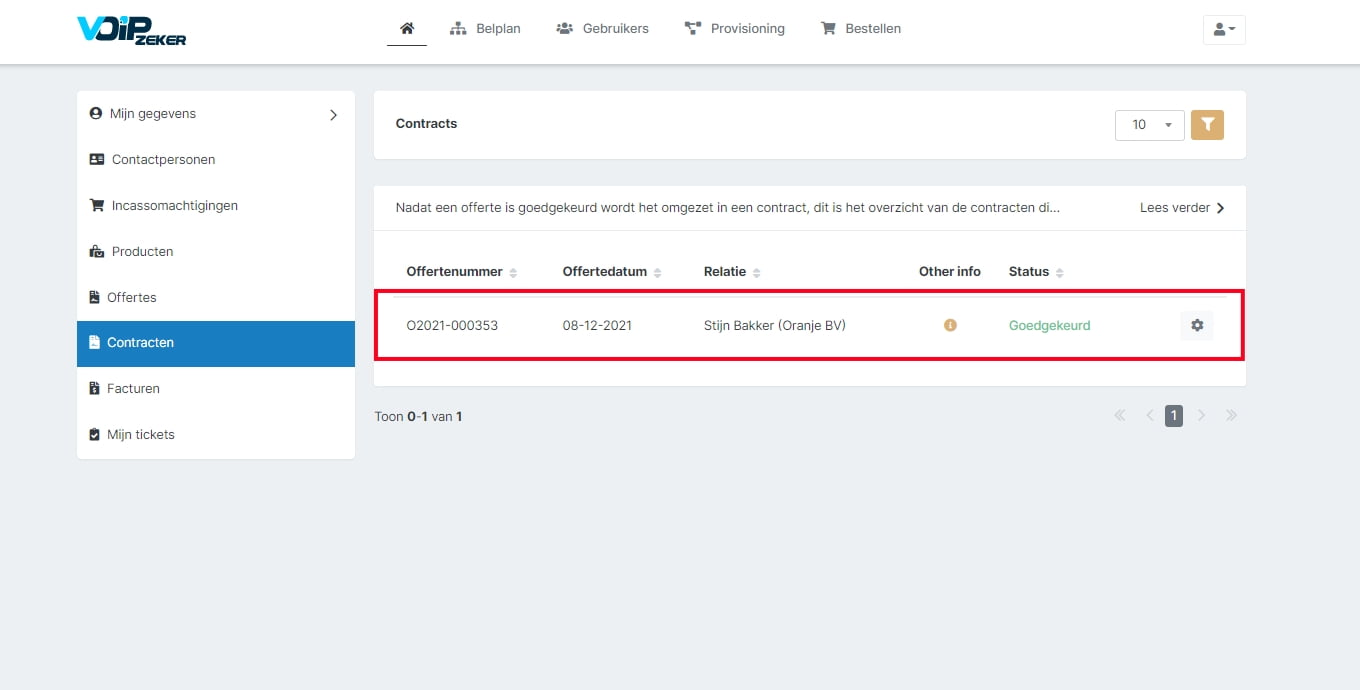Image resolution: width=1360 pixels, height=690 pixels.
Task: Sort by the Offertedatum column
Action: coord(612,272)
